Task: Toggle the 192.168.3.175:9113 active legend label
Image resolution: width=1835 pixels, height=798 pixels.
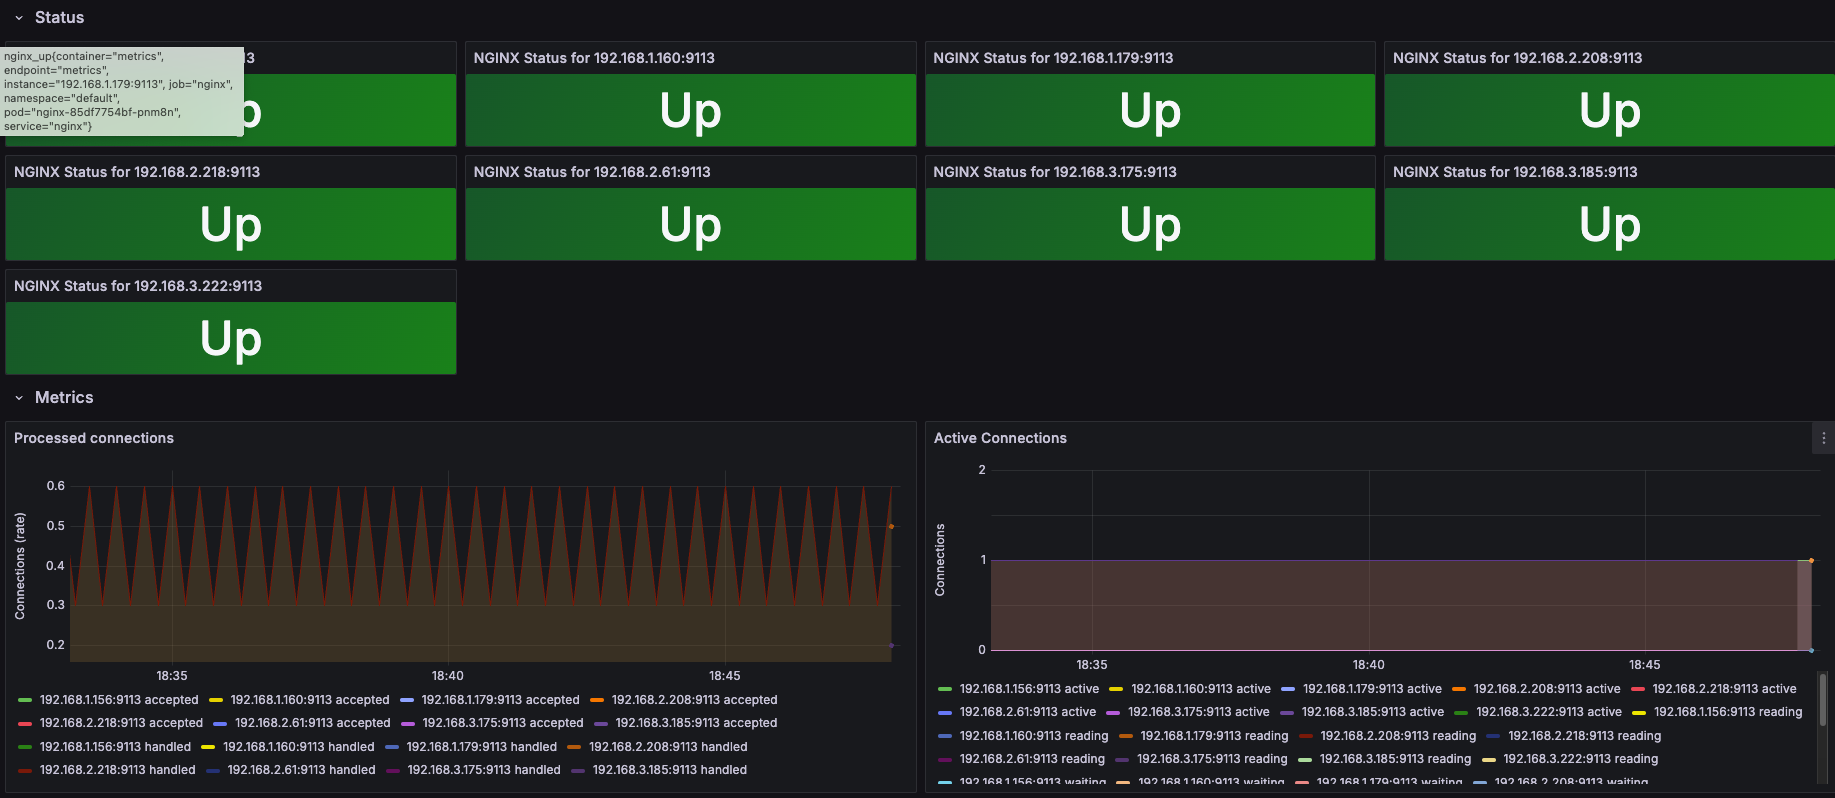Action: point(1199,712)
